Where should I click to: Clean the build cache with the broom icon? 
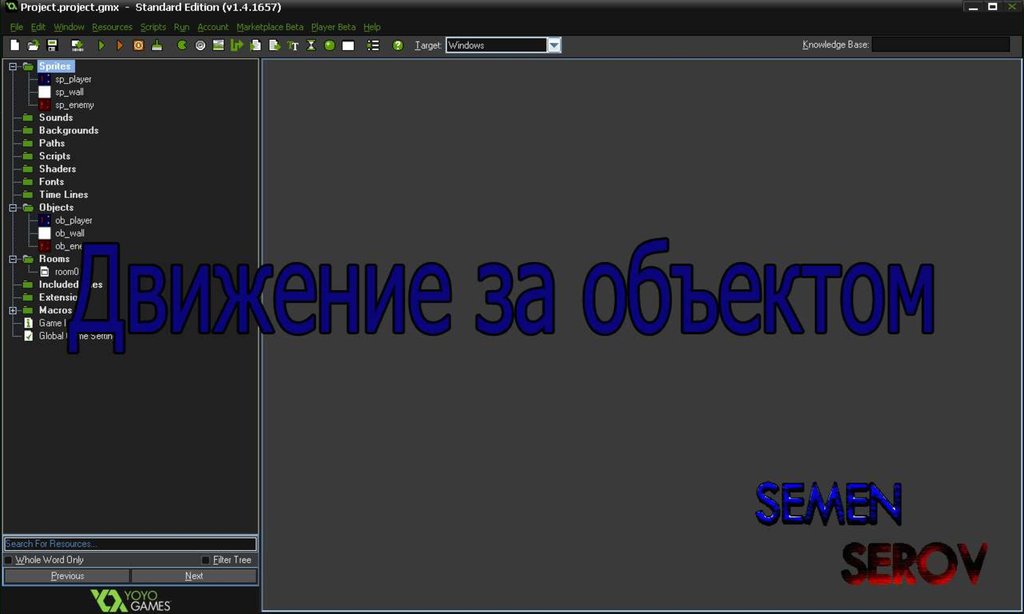157,45
